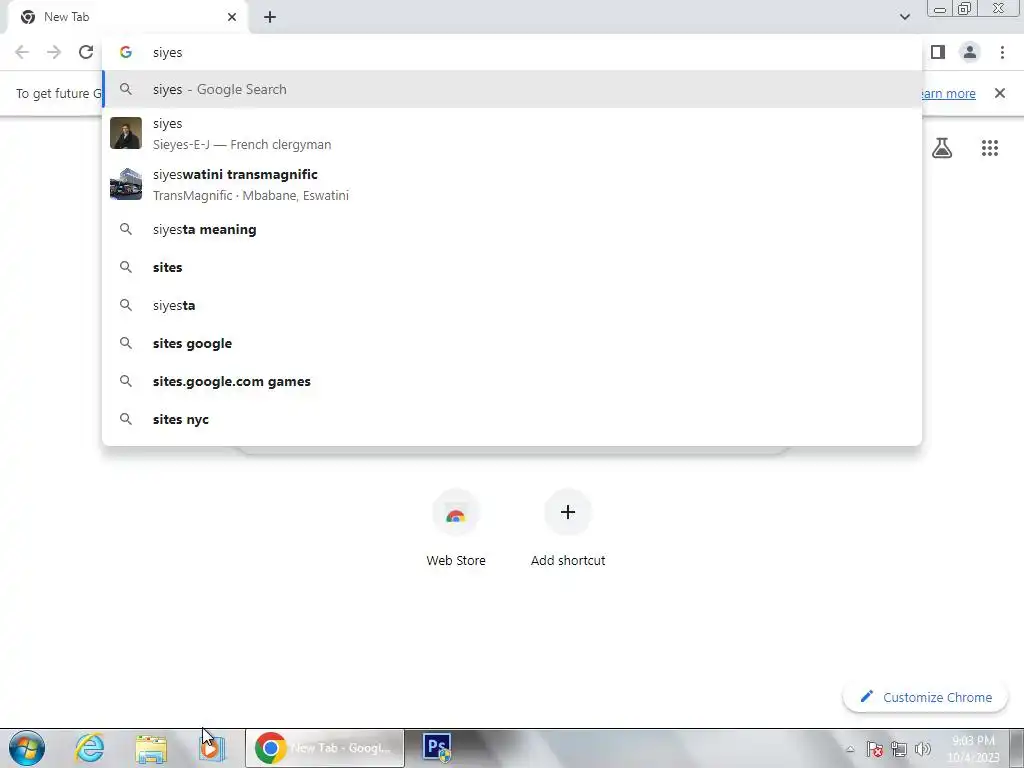This screenshot has height=768, width=1024.
Task: Select the Chrome New Tab taskbar button
Action: (x=325, y=748)
